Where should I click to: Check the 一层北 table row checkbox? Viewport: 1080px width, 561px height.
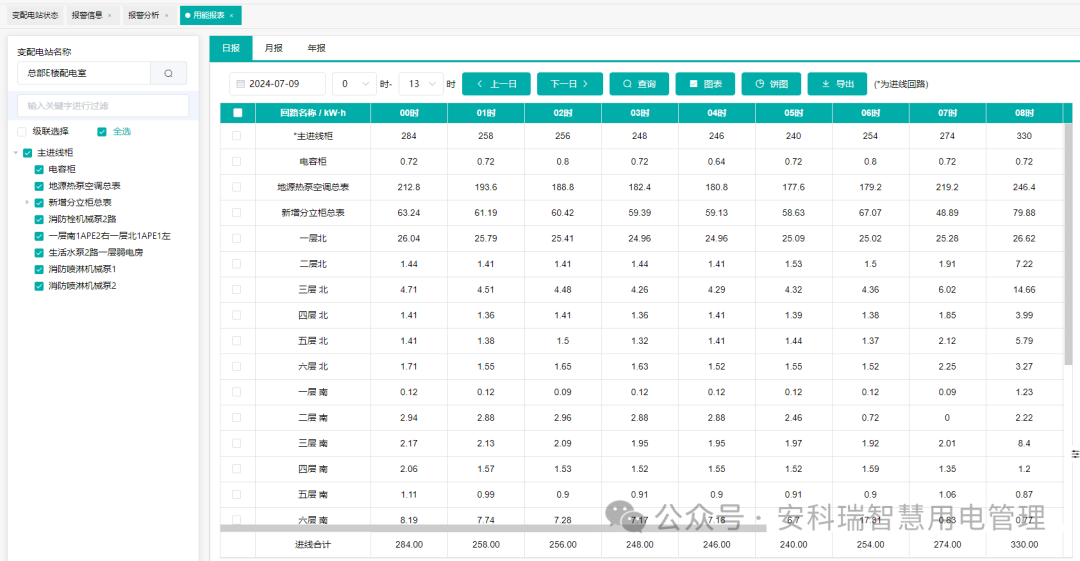pos(237,238)
